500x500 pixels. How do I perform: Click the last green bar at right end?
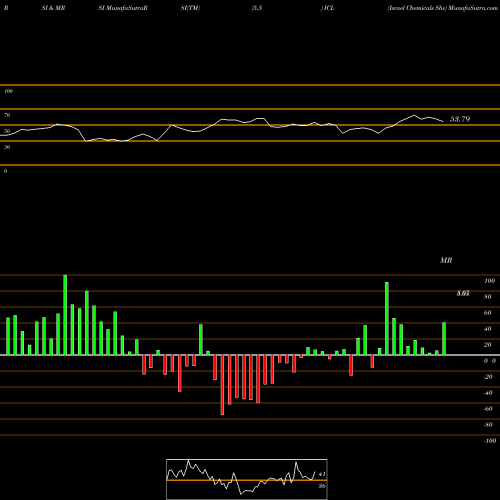444,339
